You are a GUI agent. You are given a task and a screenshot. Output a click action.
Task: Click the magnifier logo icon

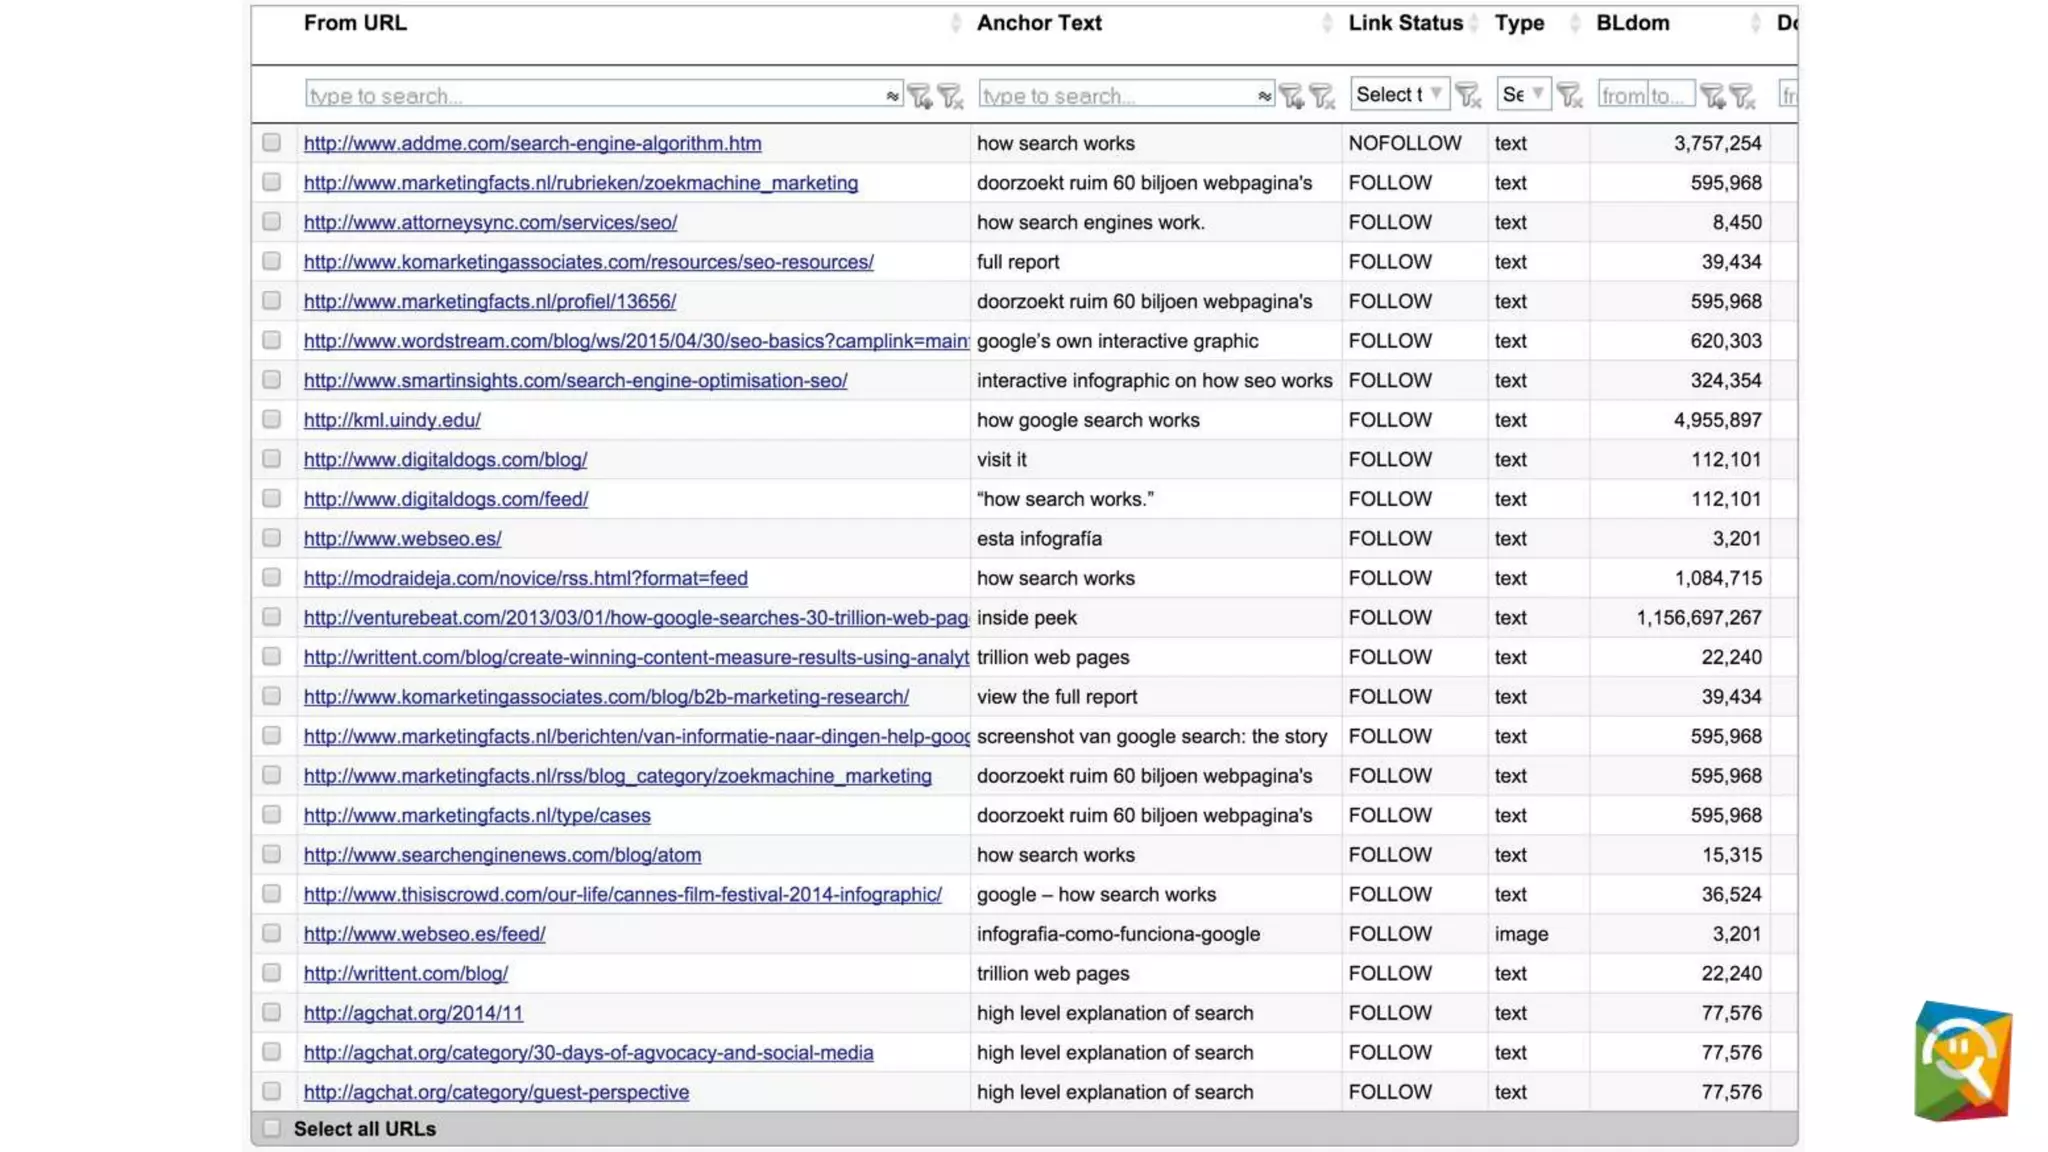tap(1962, 1061)
